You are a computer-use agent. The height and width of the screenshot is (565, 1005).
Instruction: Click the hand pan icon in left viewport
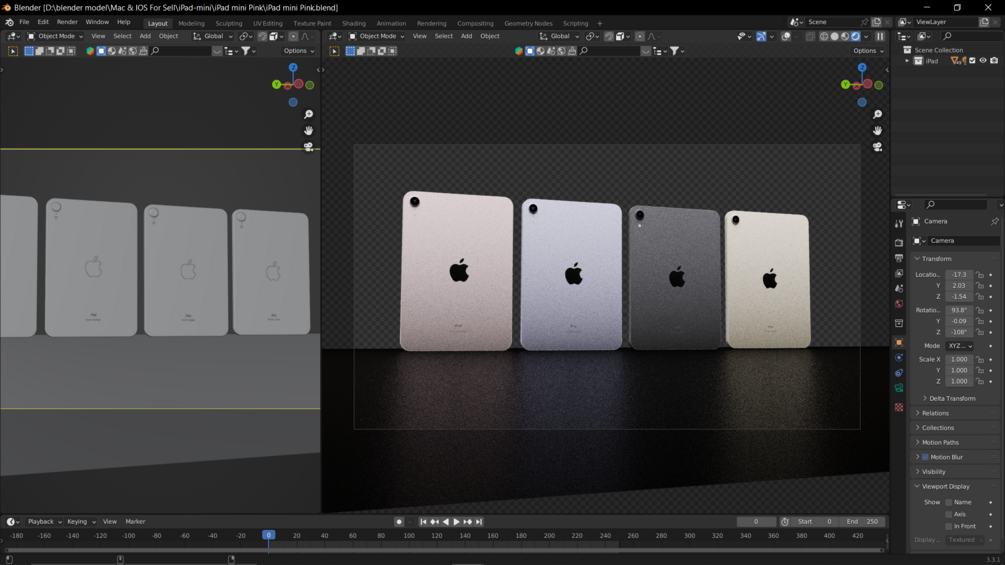click(308, 131)
